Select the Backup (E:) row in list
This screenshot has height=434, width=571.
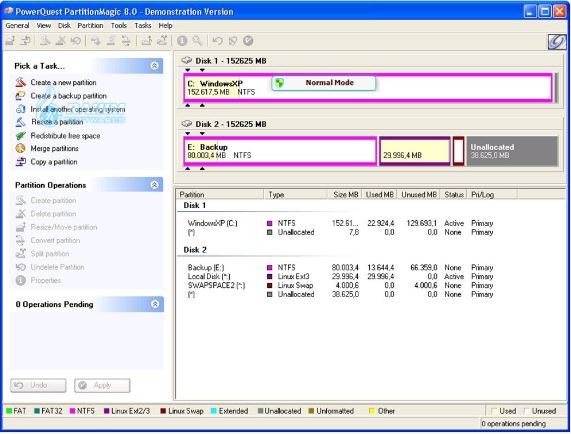coord(340,268)
